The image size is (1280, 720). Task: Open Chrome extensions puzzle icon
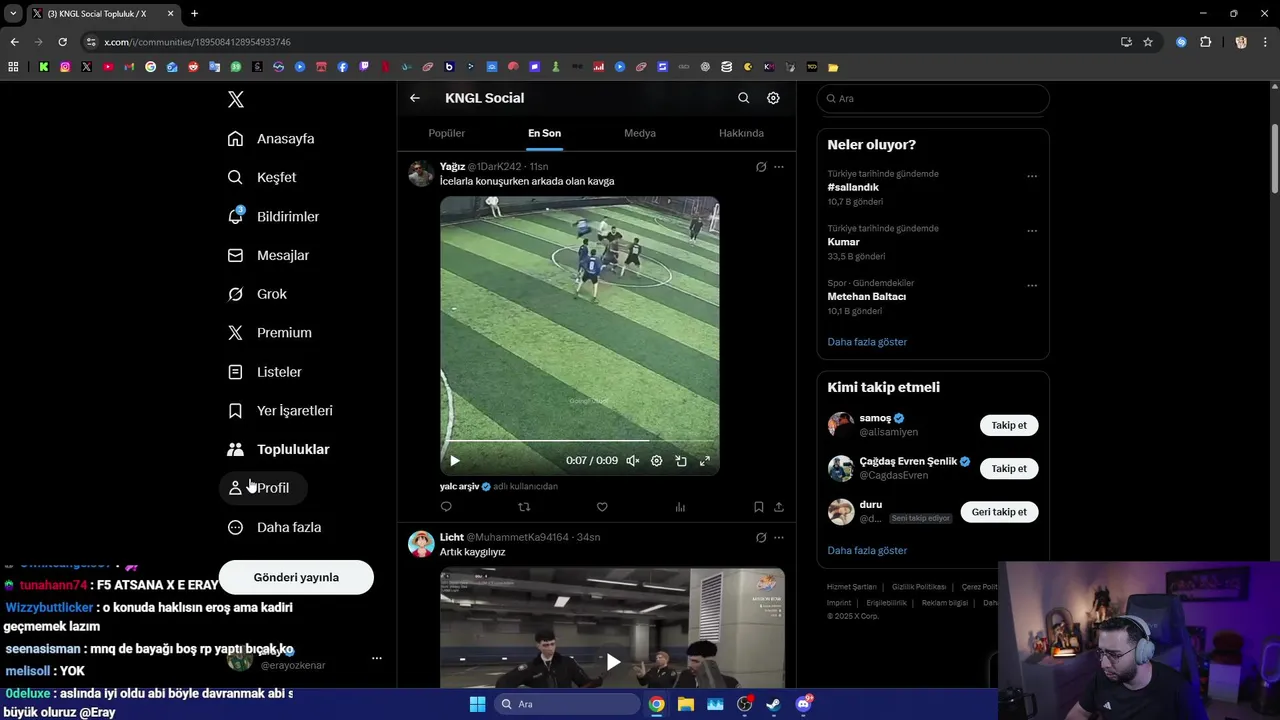(1205, 42)
